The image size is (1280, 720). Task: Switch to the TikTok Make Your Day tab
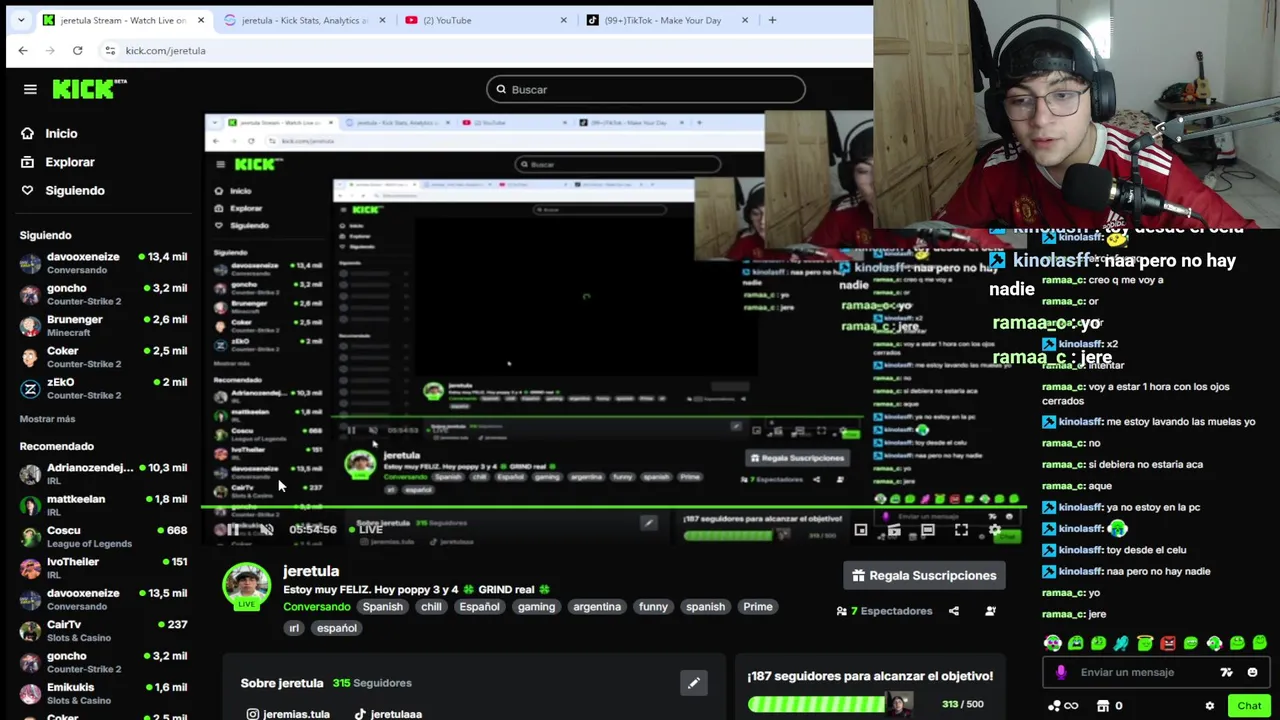click(667, 20)
